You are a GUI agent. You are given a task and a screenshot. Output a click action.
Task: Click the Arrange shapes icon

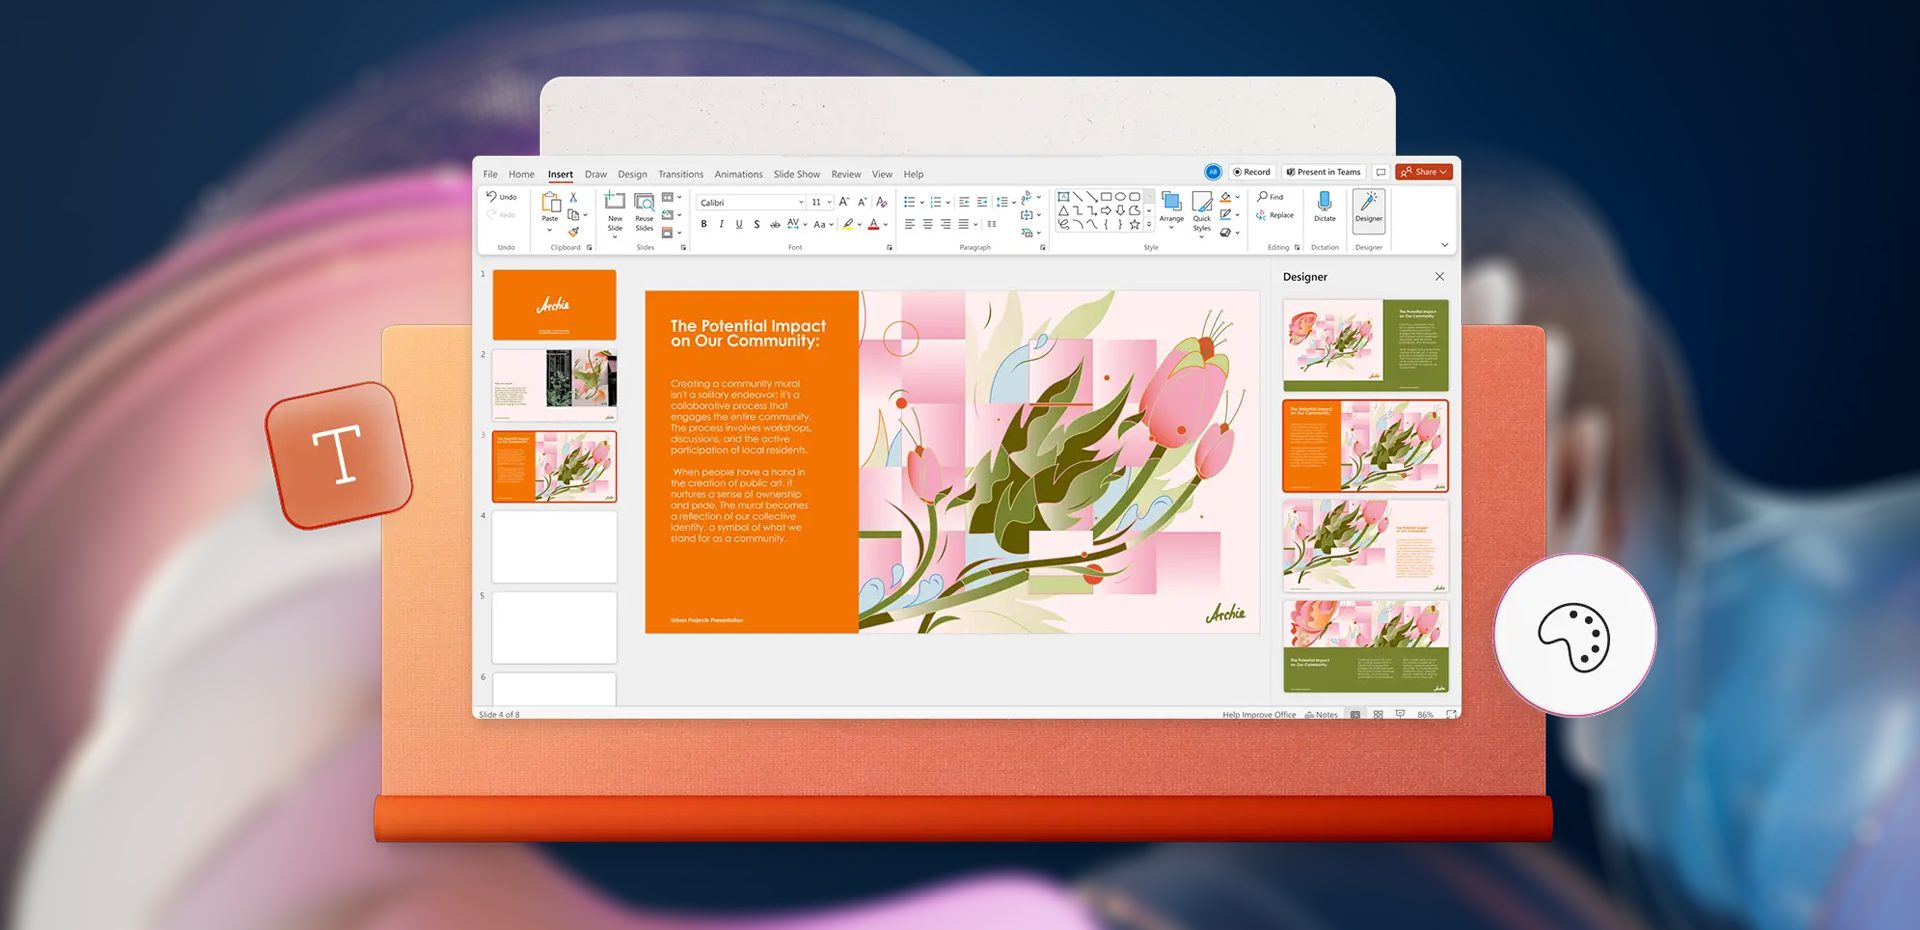pyautogui.click(x=1171, y=202)
